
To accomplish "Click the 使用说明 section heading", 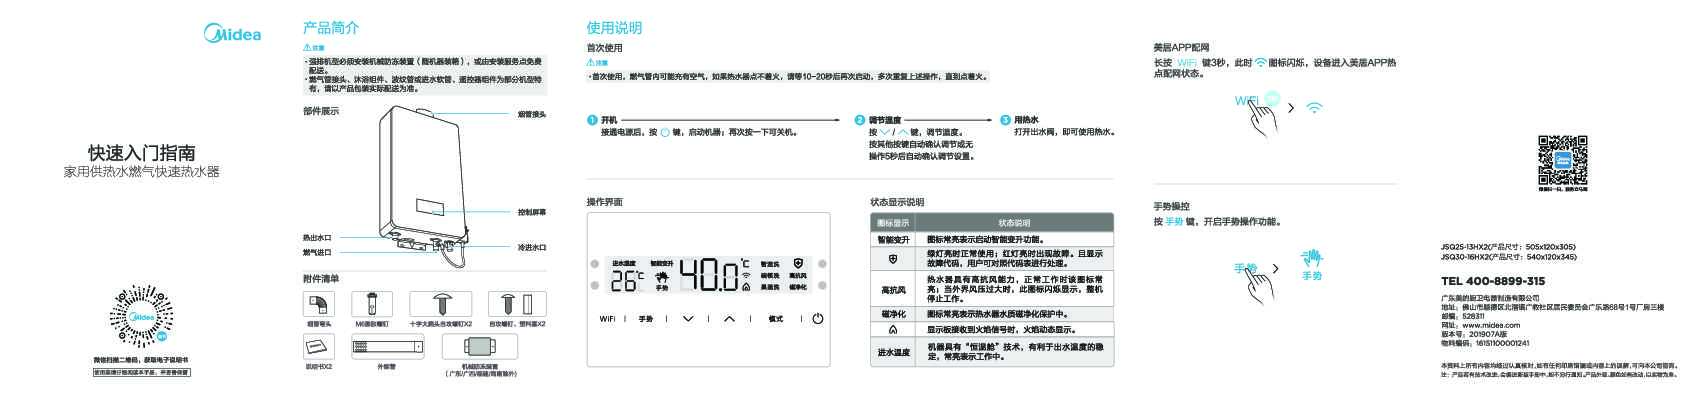I will coord(614,28).
